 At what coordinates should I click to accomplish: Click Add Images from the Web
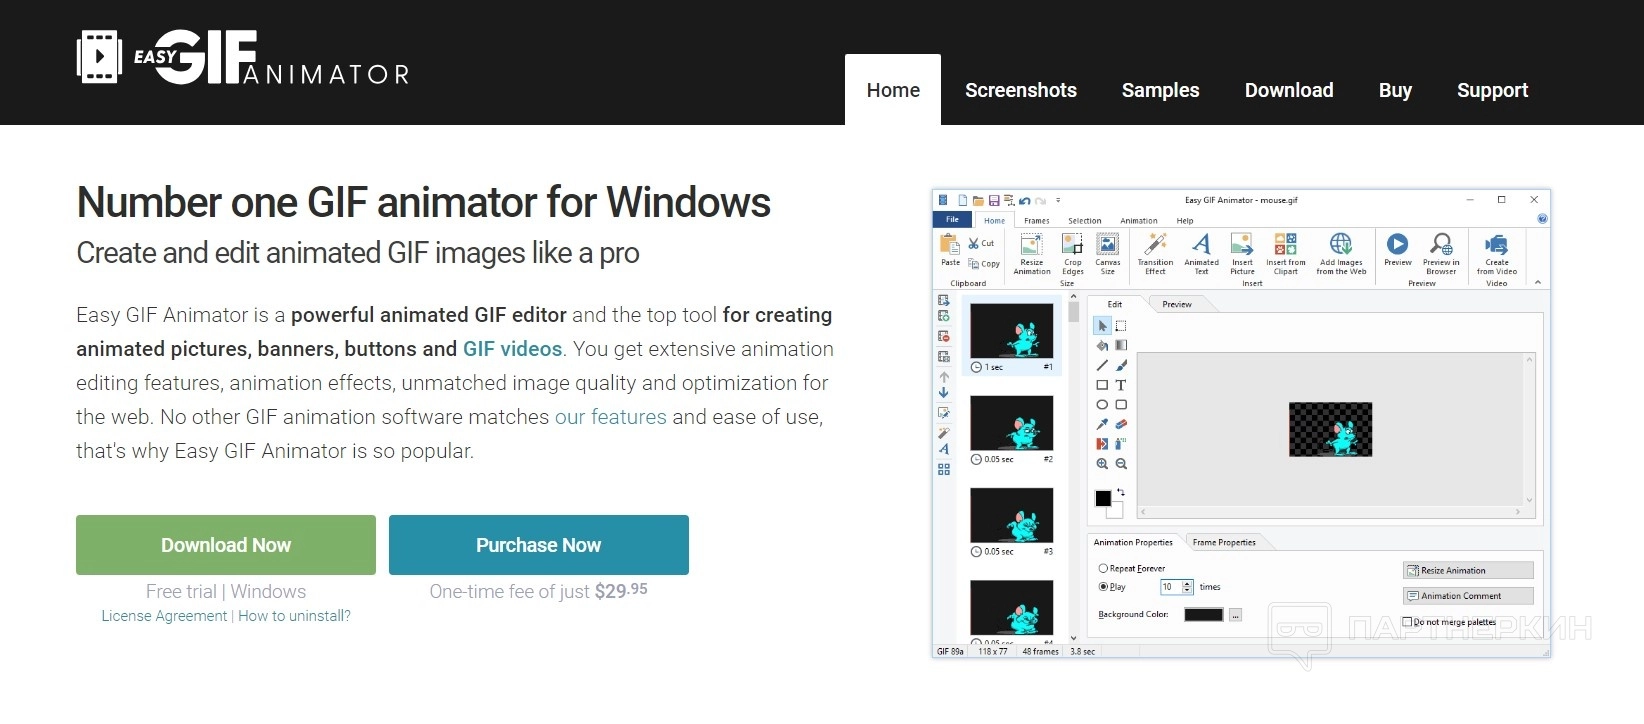(x=1341, y=254)
